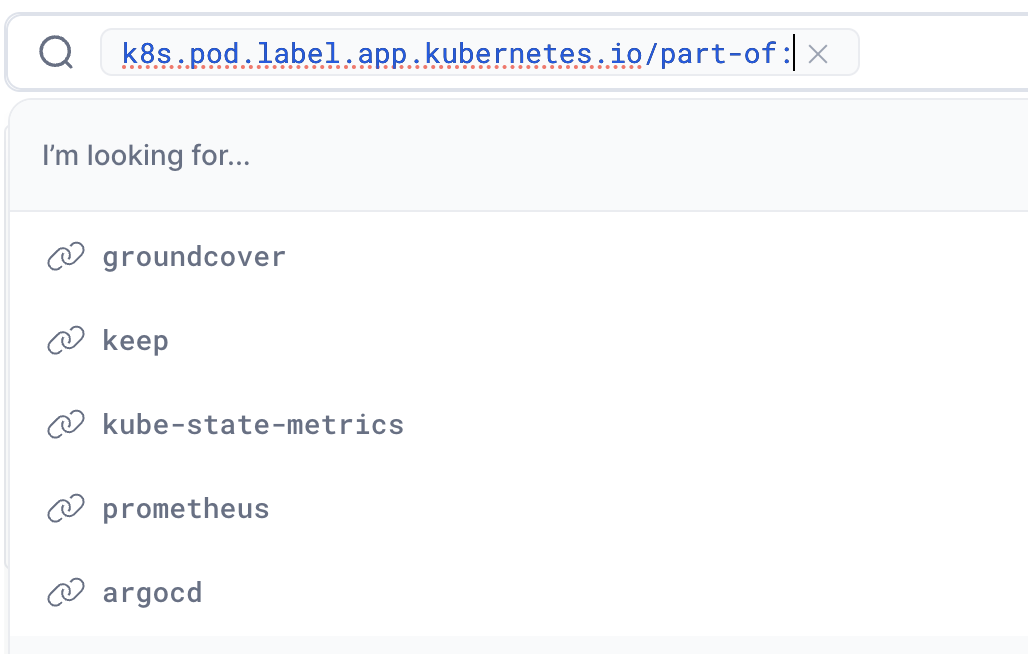This screenshot has width=1028, height=654.
Task: Pick the kube-state-metrics value
Action: coord(253,425)
